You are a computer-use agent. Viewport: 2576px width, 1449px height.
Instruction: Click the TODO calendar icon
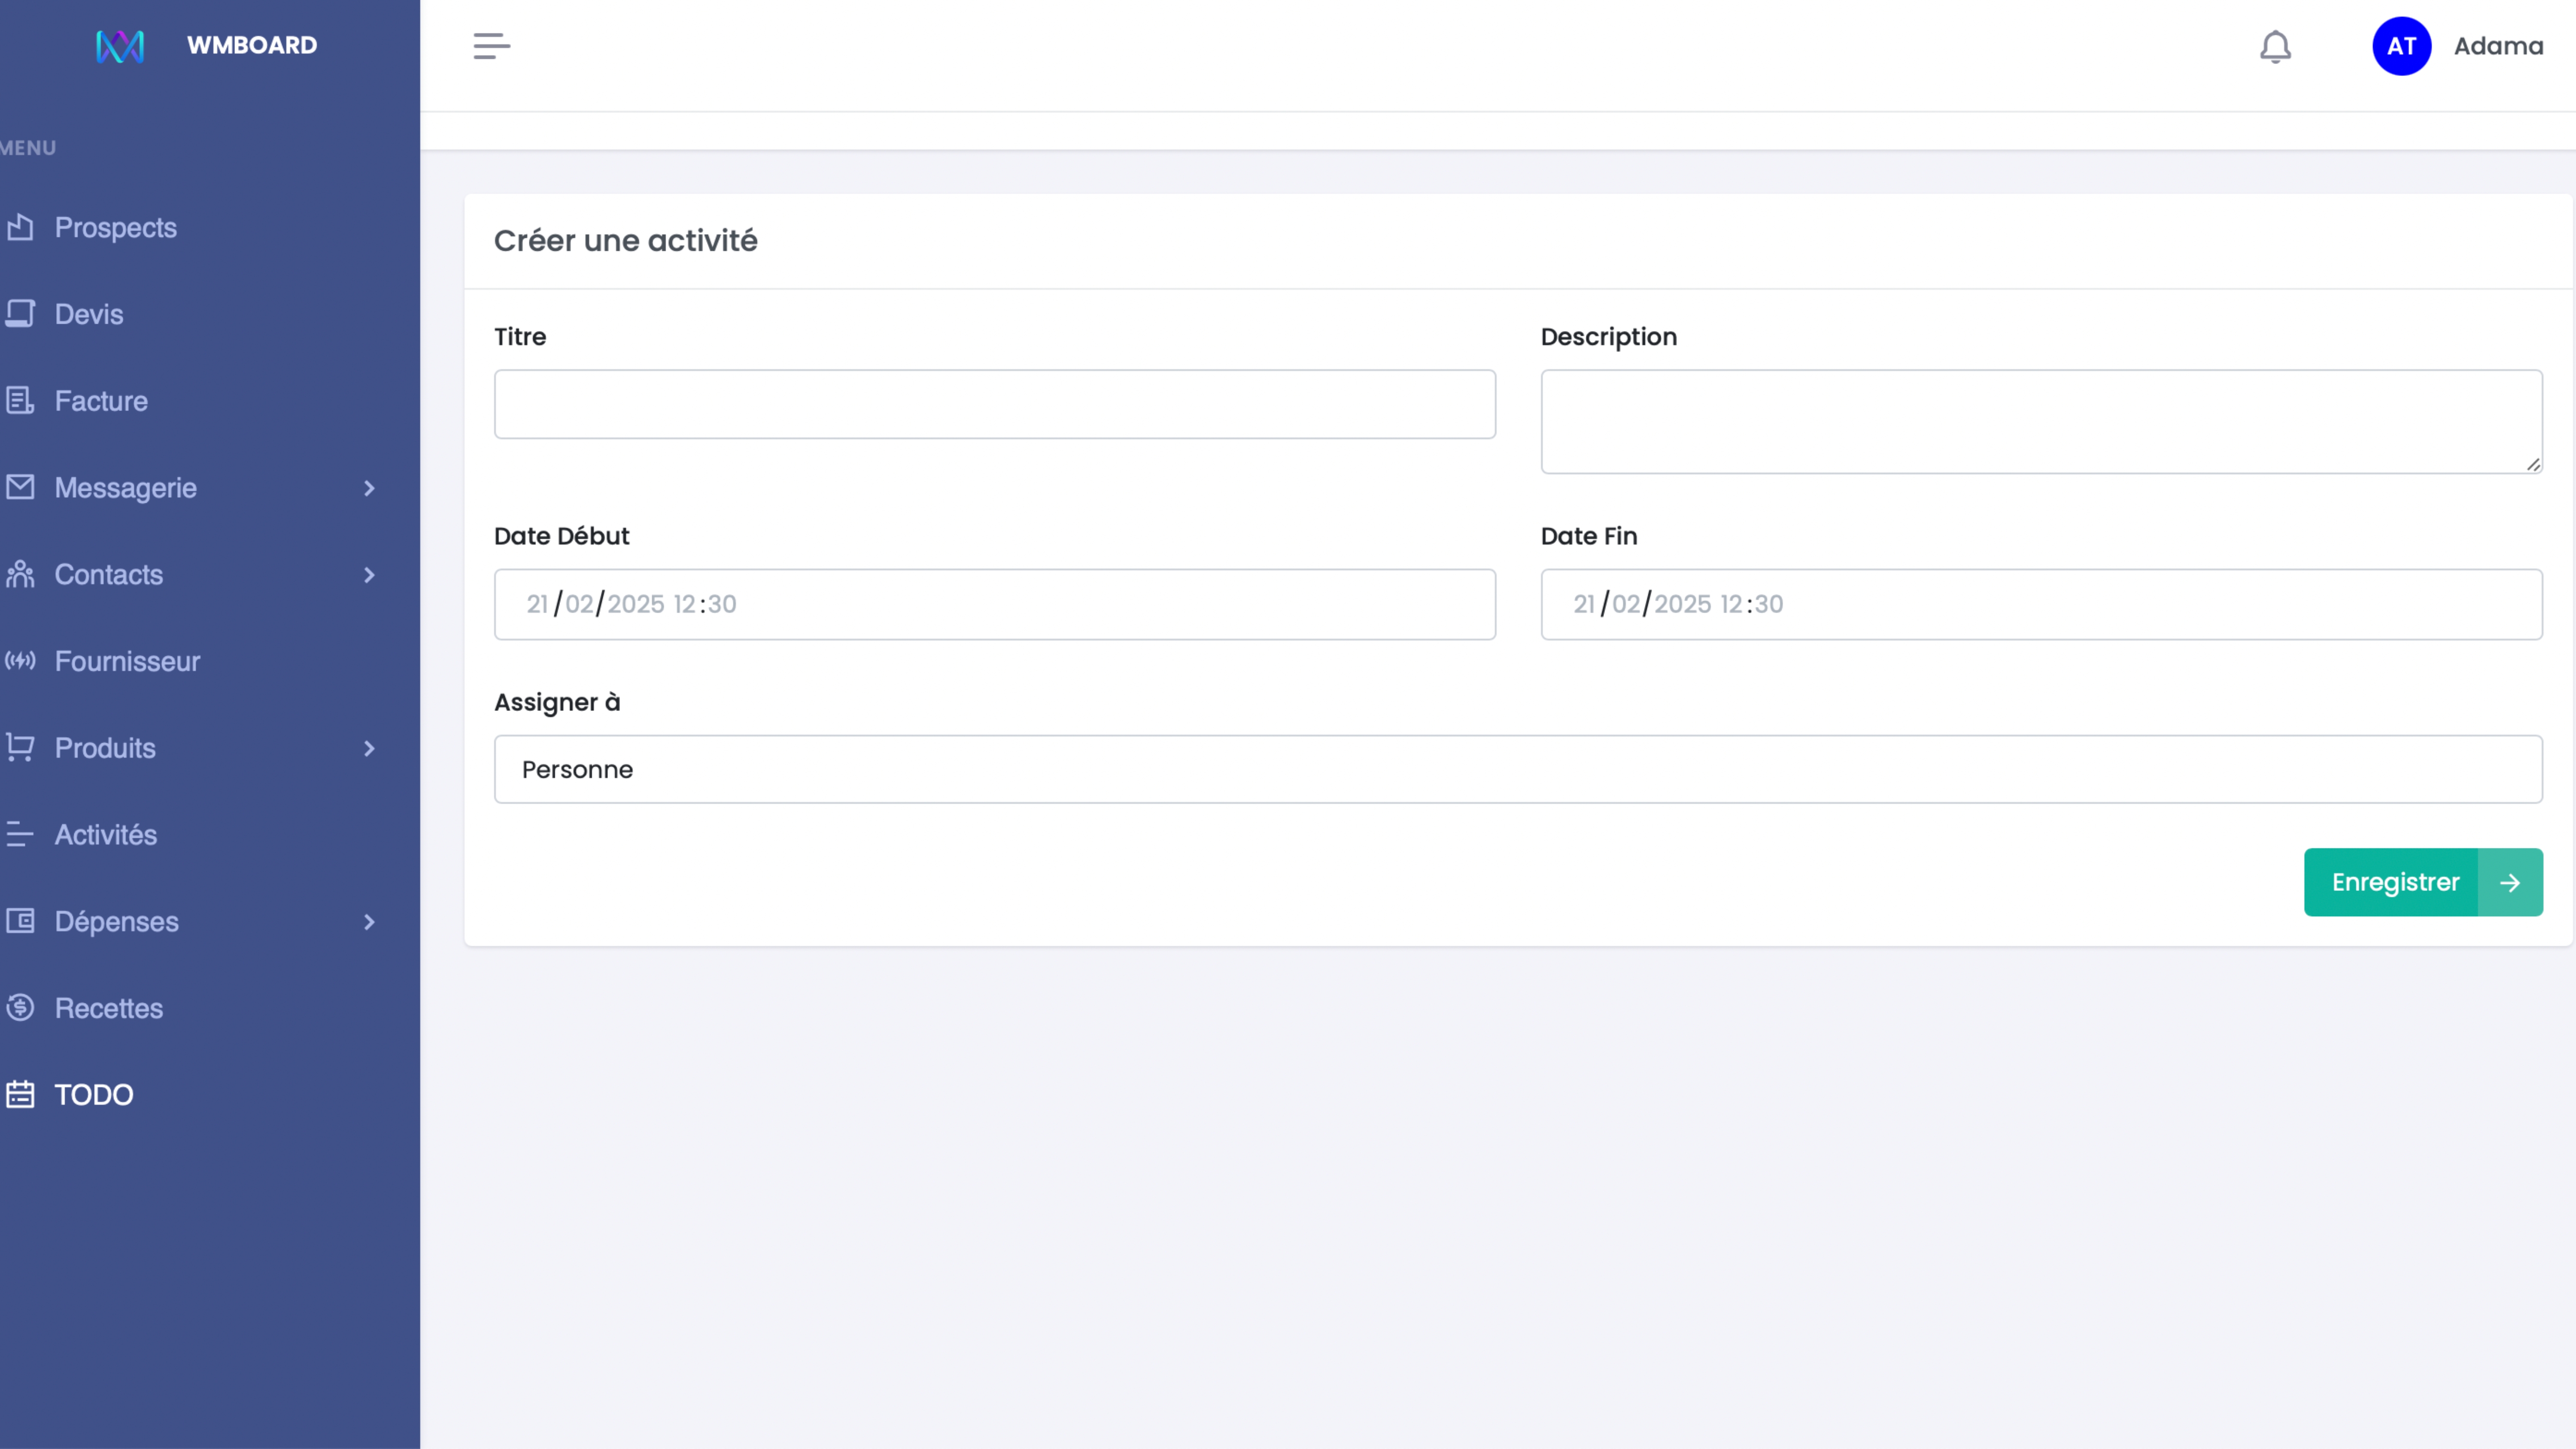pyautogui.click(x=20, y=1094)
